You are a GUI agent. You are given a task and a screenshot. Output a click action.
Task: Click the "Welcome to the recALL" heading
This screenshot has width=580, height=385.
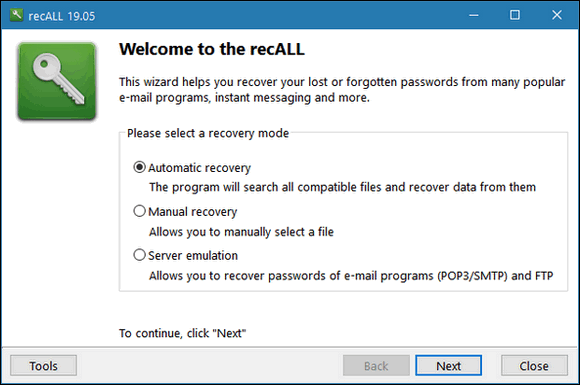coord(212,49)
